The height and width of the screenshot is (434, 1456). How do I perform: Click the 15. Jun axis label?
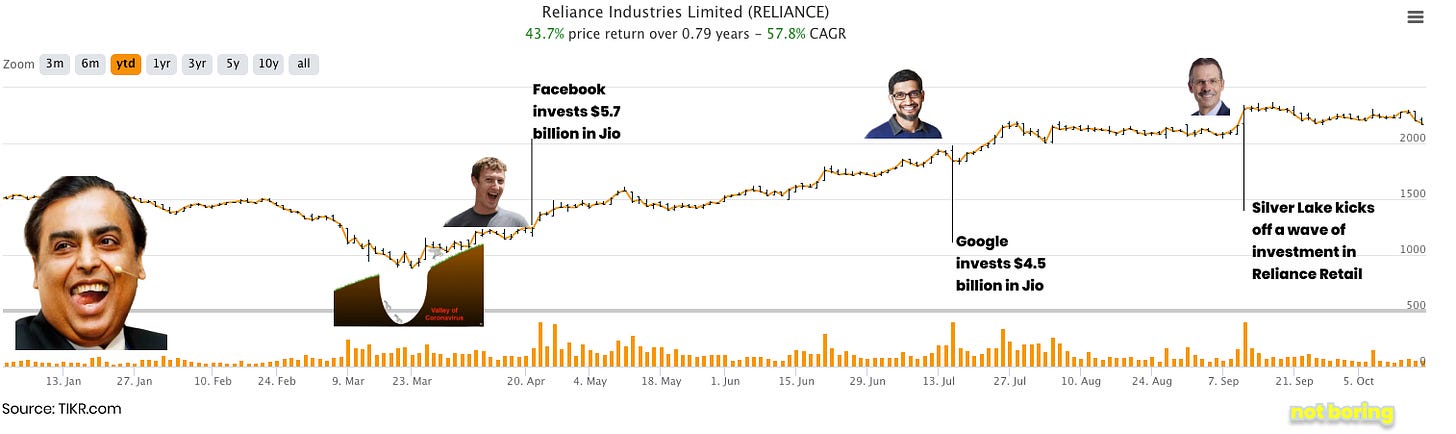[797, 381]
